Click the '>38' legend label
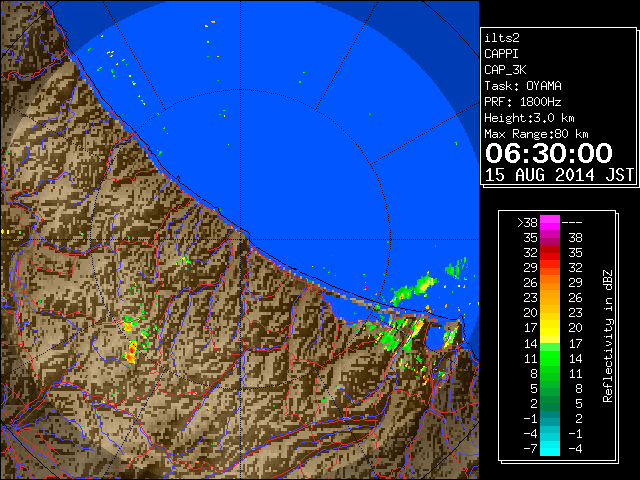 pyautogui.click(x=527, y=223)
